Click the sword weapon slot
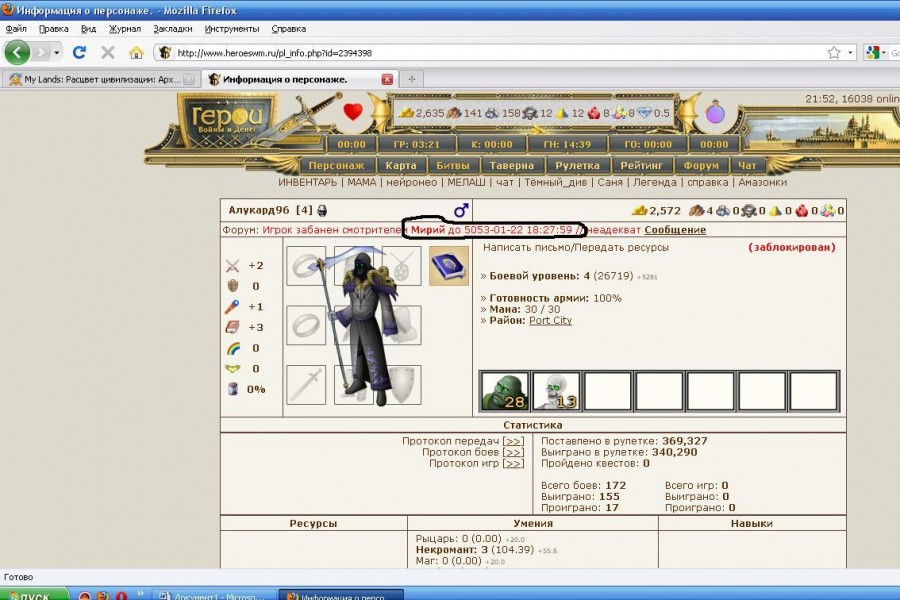Viewport: 900px width, 600px height. pyautogui.click(x=306, y=385)
